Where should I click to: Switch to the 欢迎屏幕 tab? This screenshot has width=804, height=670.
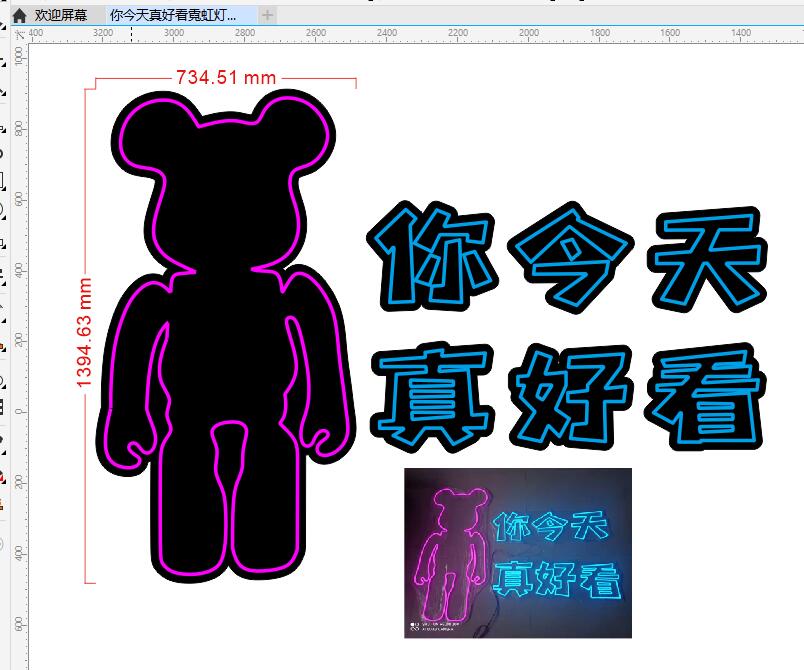(61, 15)
